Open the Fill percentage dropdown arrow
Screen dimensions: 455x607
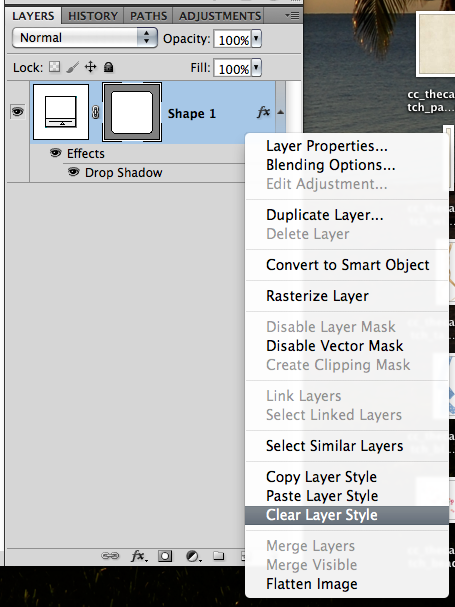click(x=256, y=68)
